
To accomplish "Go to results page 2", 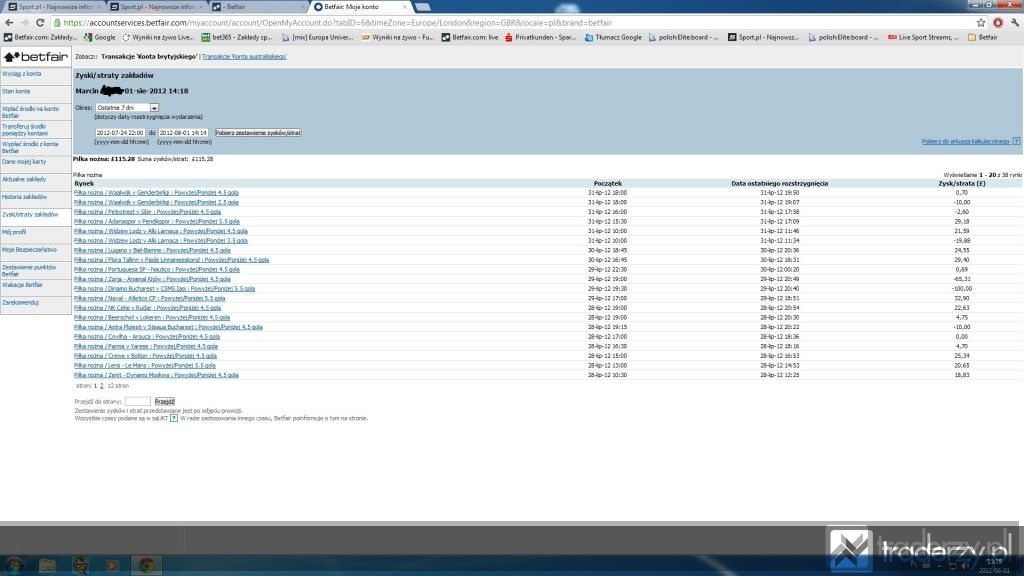I will coord(102,386).
